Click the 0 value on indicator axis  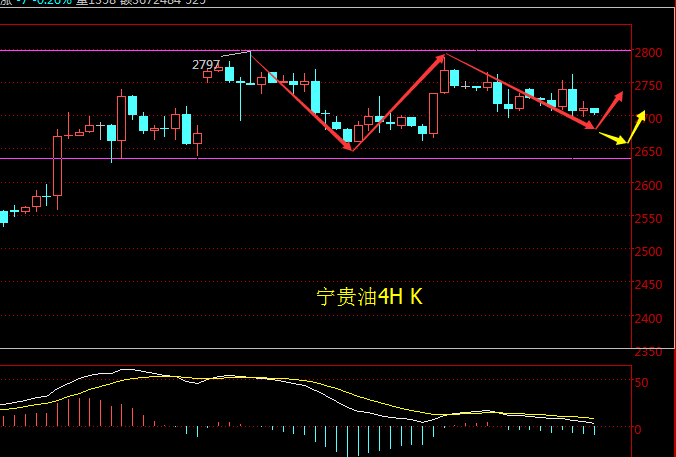(x=638, y=429)
